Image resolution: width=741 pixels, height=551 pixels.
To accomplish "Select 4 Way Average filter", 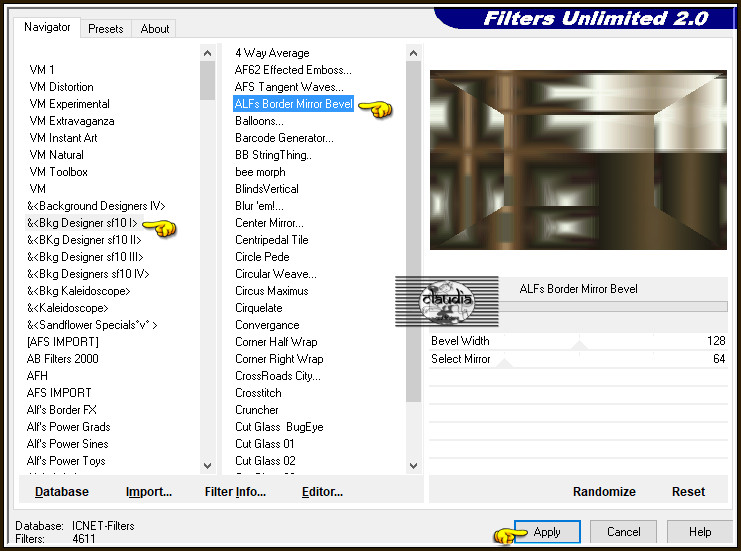I will [x=272, y=53].
